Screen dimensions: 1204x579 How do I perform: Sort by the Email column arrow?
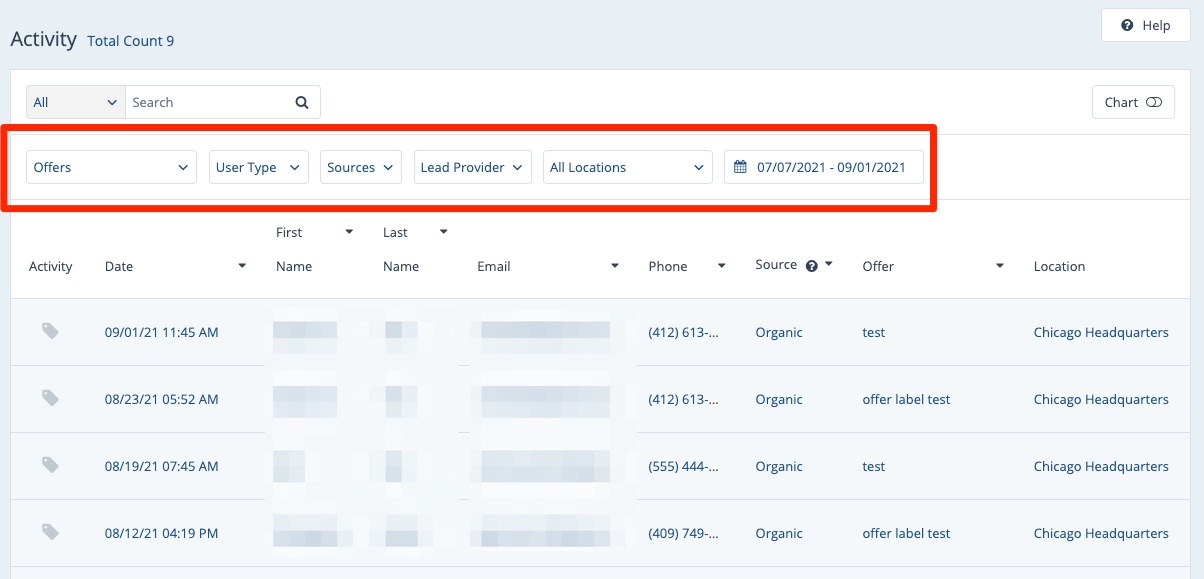[x=614, y=266]
